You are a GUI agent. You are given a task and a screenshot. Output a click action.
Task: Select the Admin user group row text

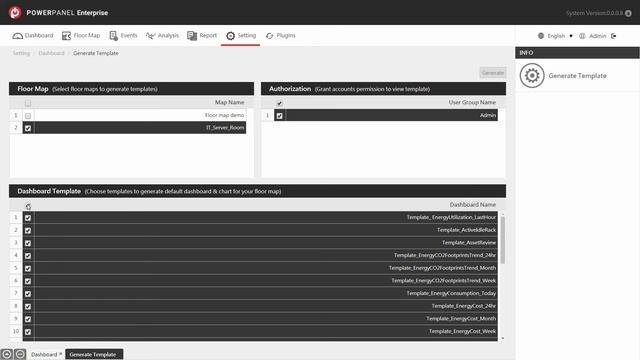pos(488,115)
